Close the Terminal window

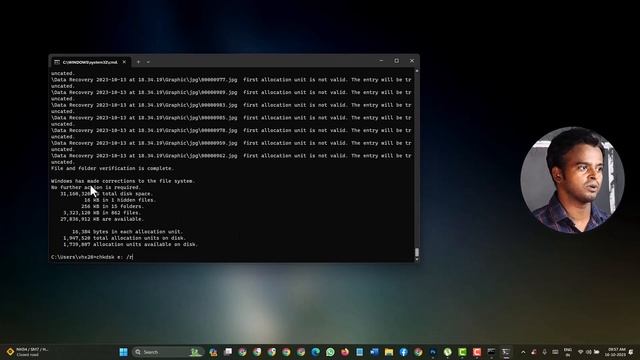pos(412,61)
